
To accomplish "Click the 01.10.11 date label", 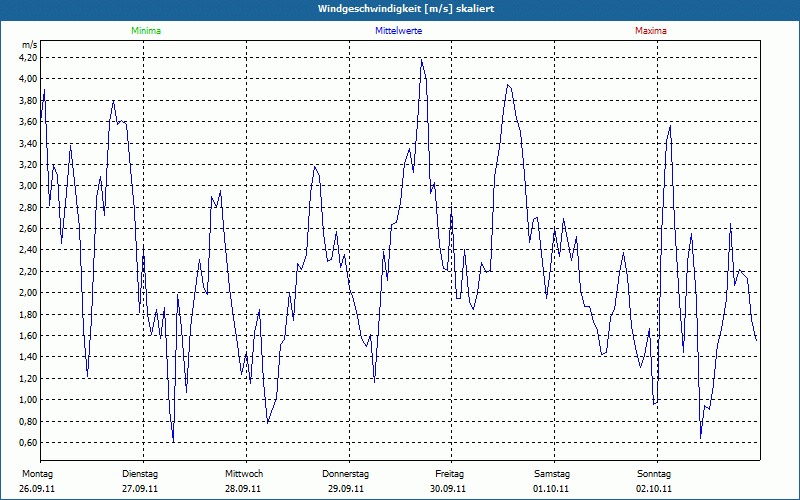I will pyautogui.click(x=551, y=489).
